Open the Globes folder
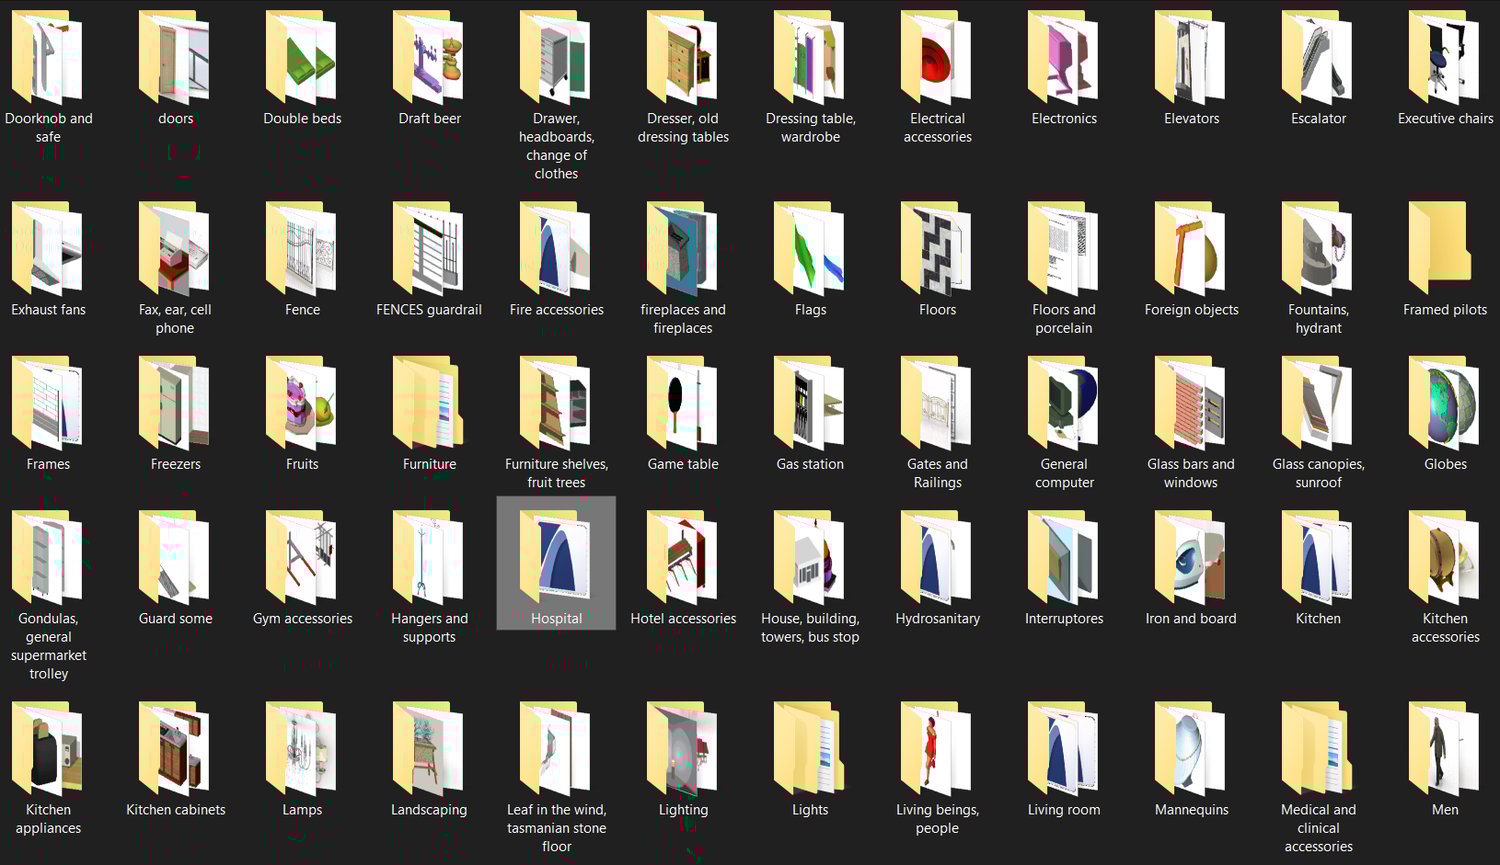This screenshot has width=1500, height=865. coord(1445,403)
